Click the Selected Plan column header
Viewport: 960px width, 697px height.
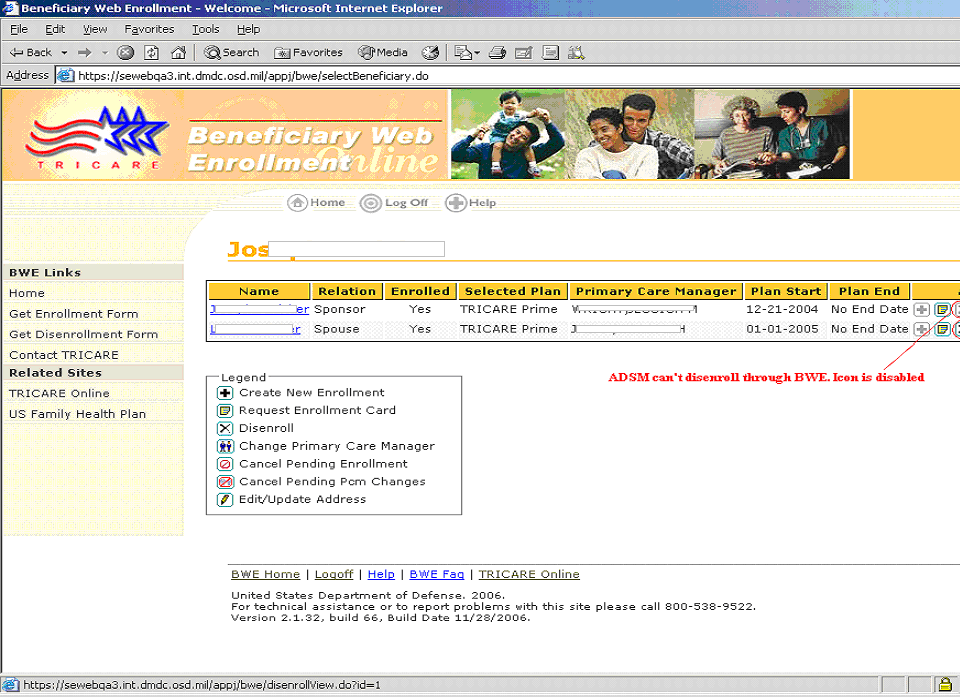pyautogui.click(x=512, y=291)
